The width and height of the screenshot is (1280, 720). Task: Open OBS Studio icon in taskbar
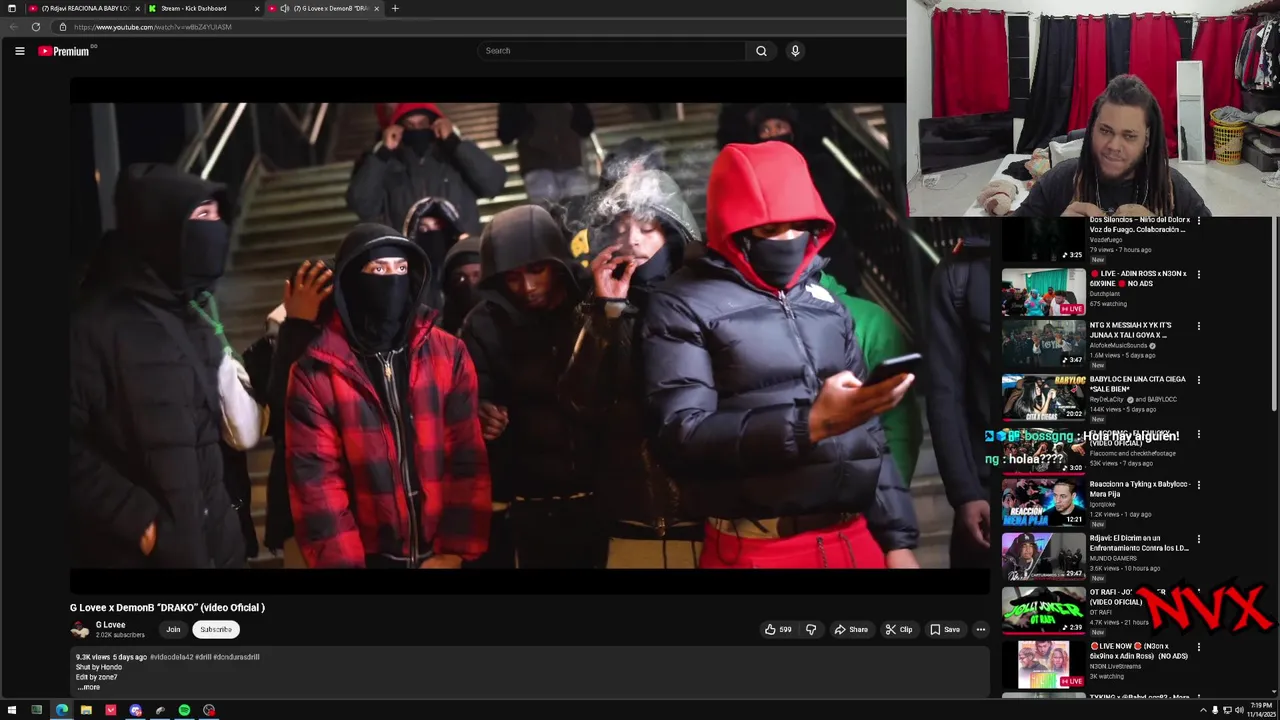tap(209, 710)
